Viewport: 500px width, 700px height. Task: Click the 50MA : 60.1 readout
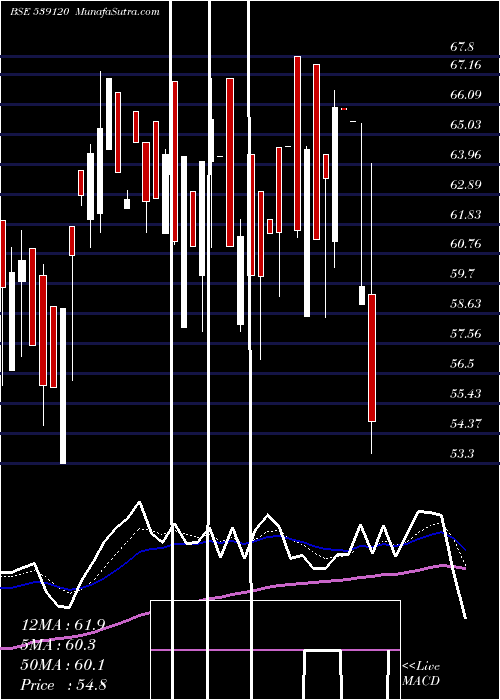coord(63,665)
